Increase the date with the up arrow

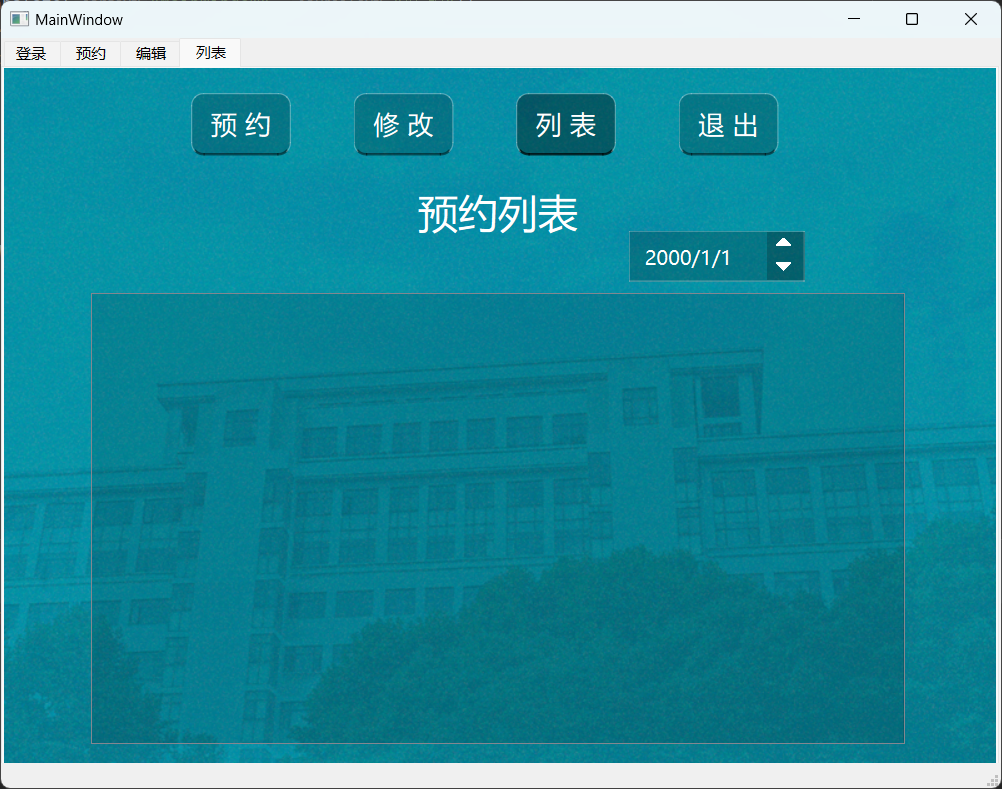[784, 243]
